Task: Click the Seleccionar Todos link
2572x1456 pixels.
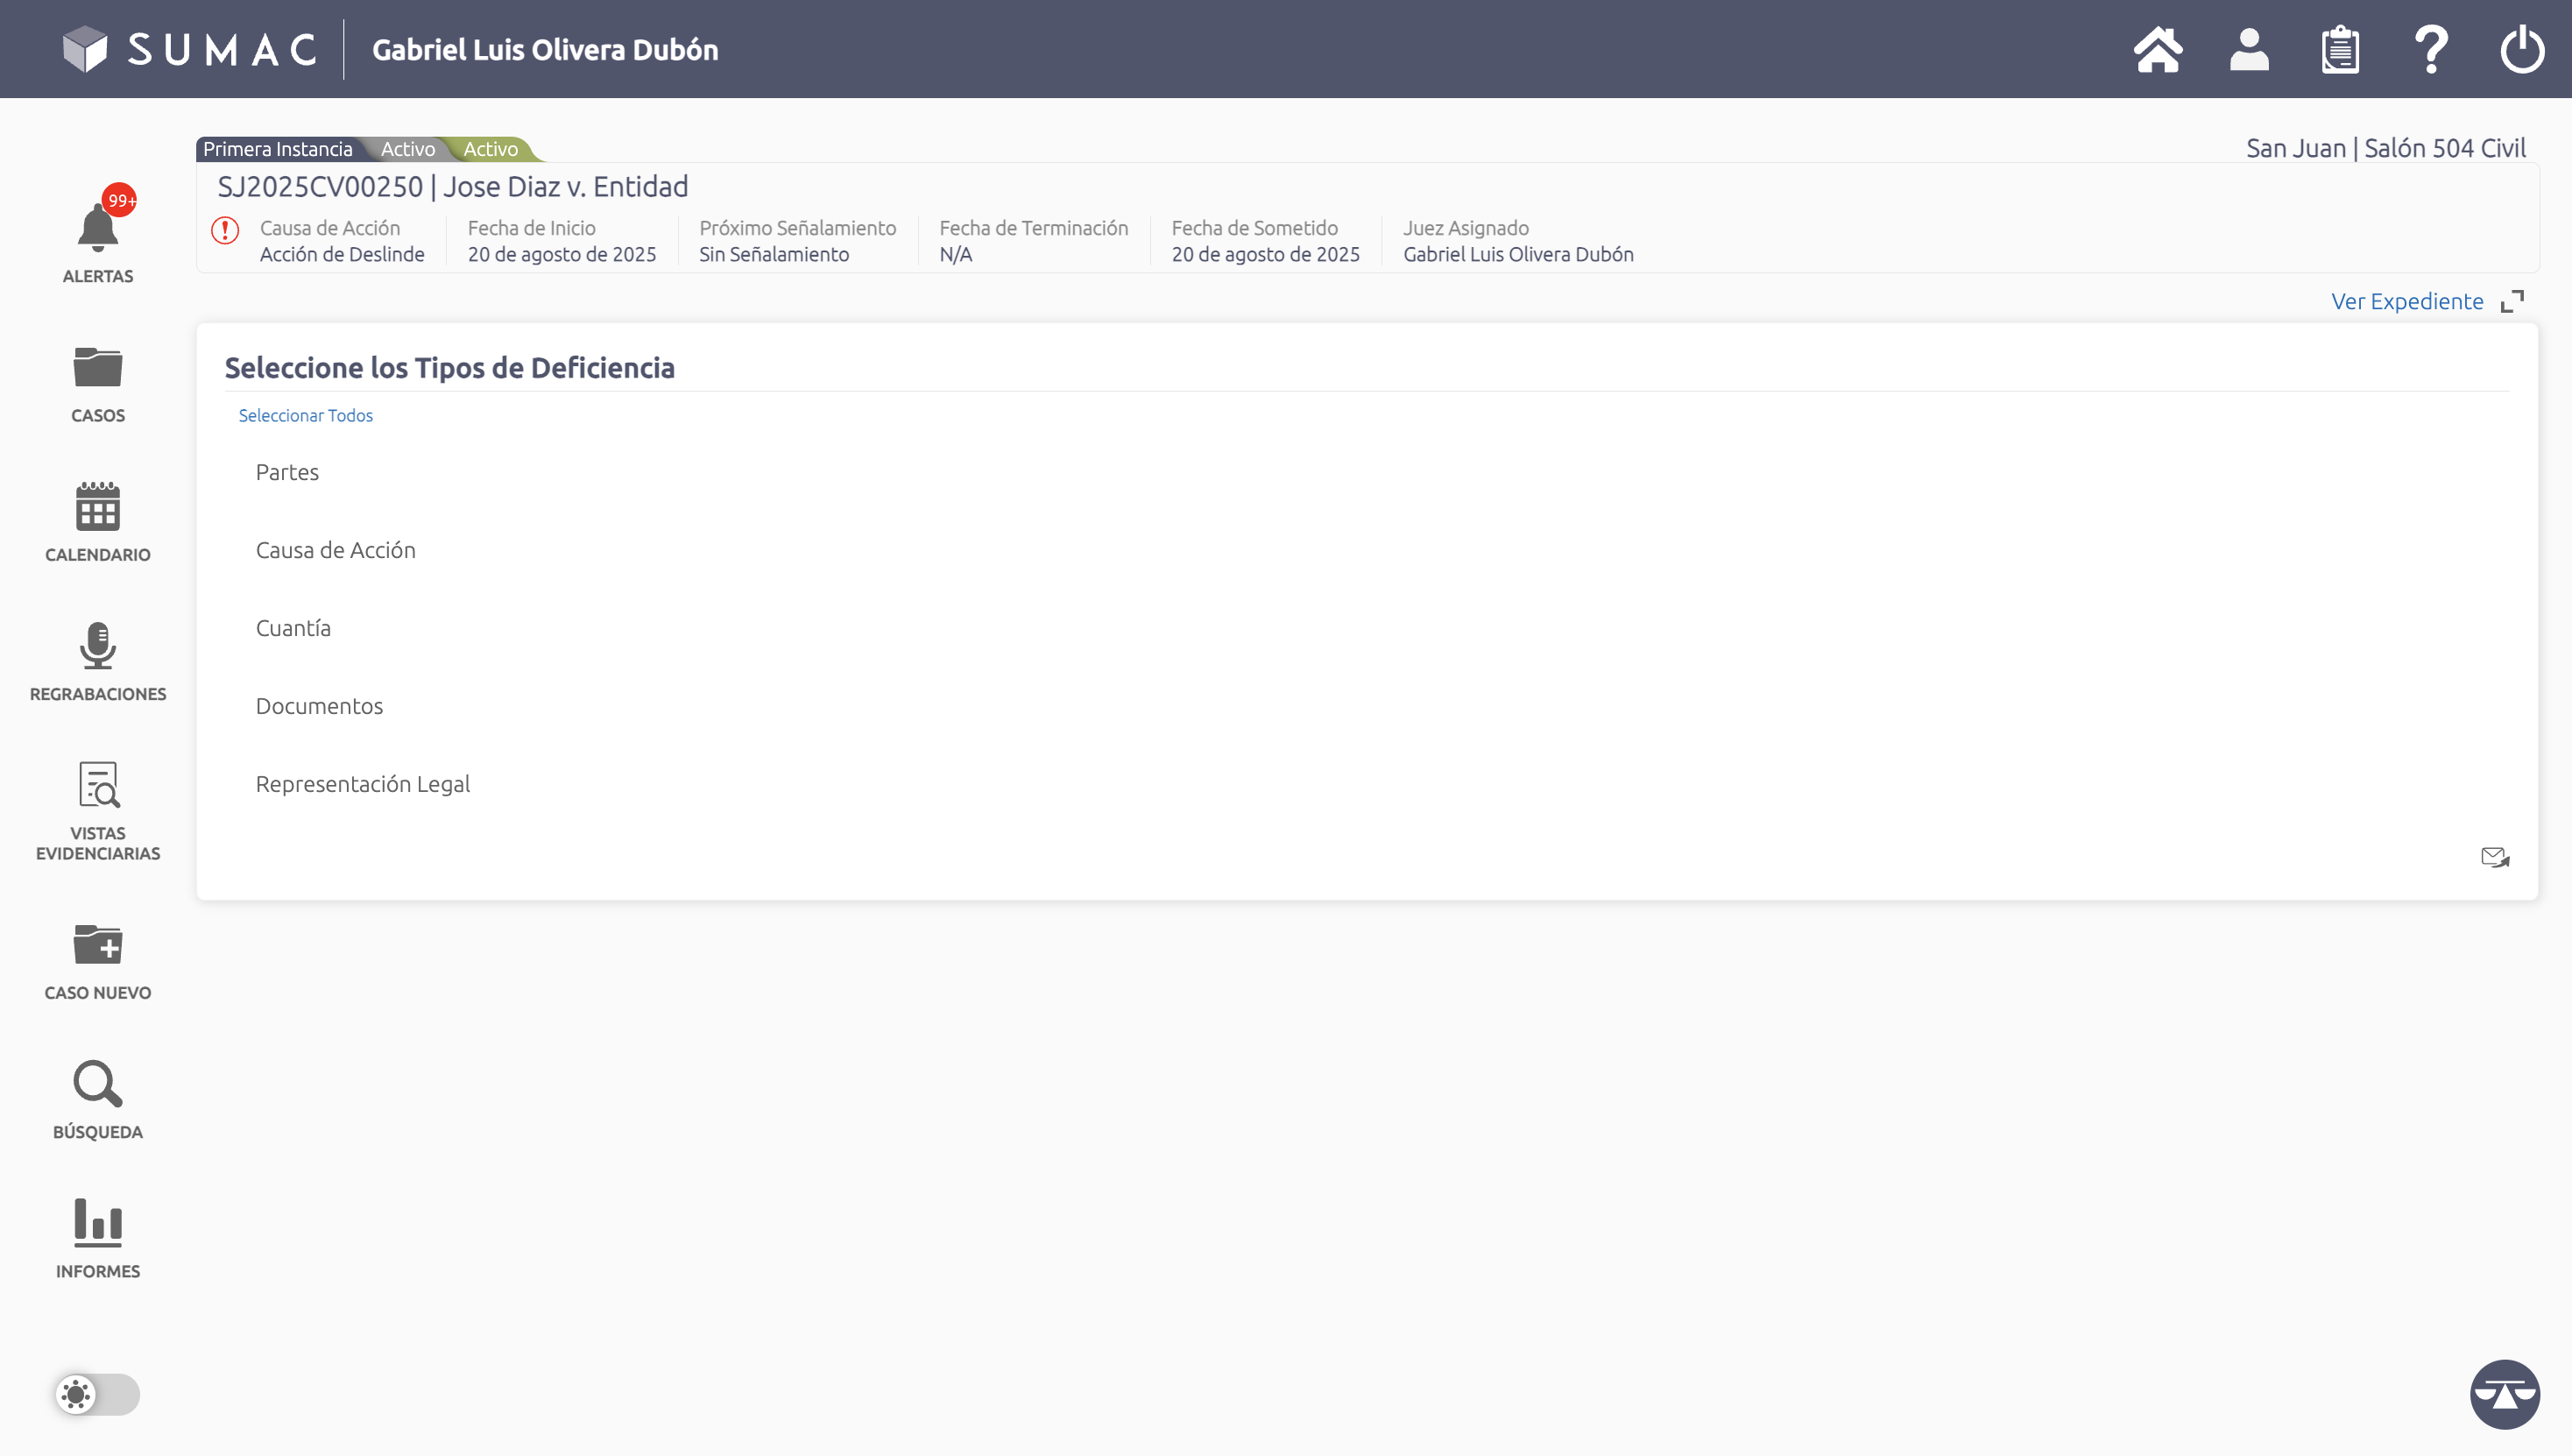Action: (305, 415)
